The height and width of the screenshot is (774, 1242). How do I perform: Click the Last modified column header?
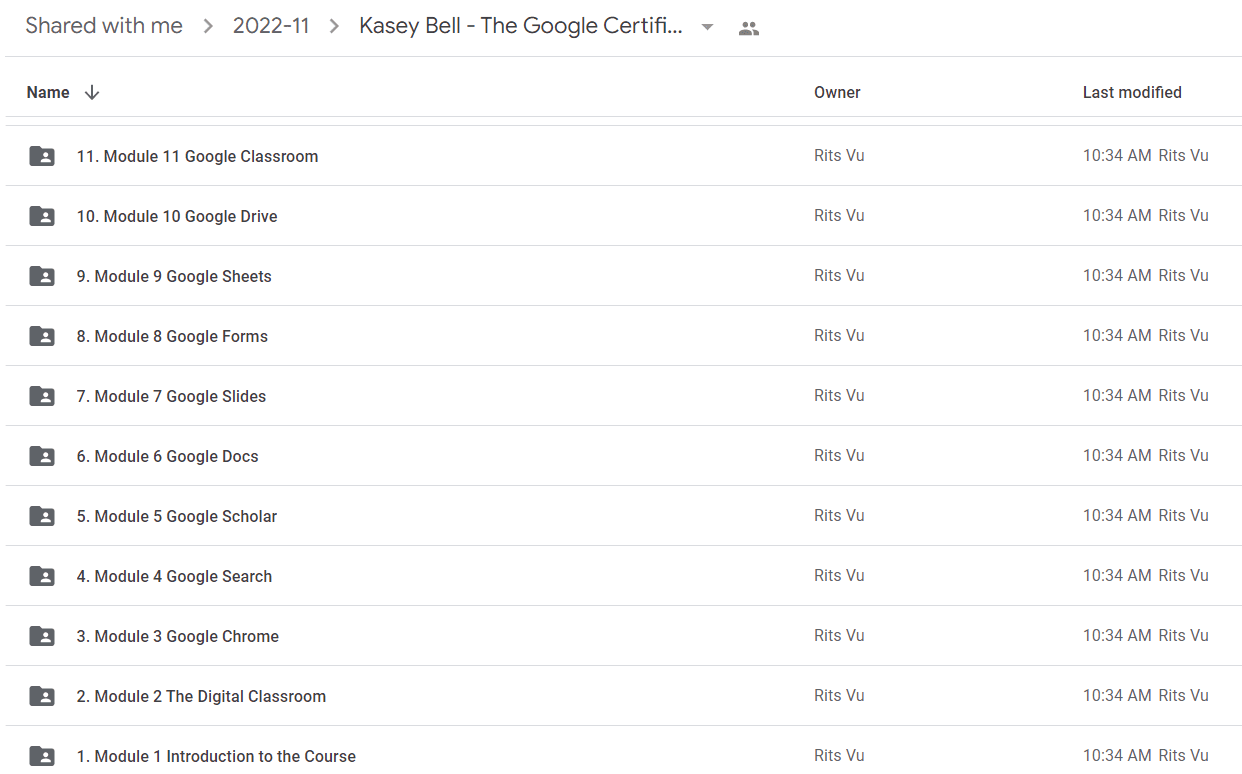(x=1132, y=92)
